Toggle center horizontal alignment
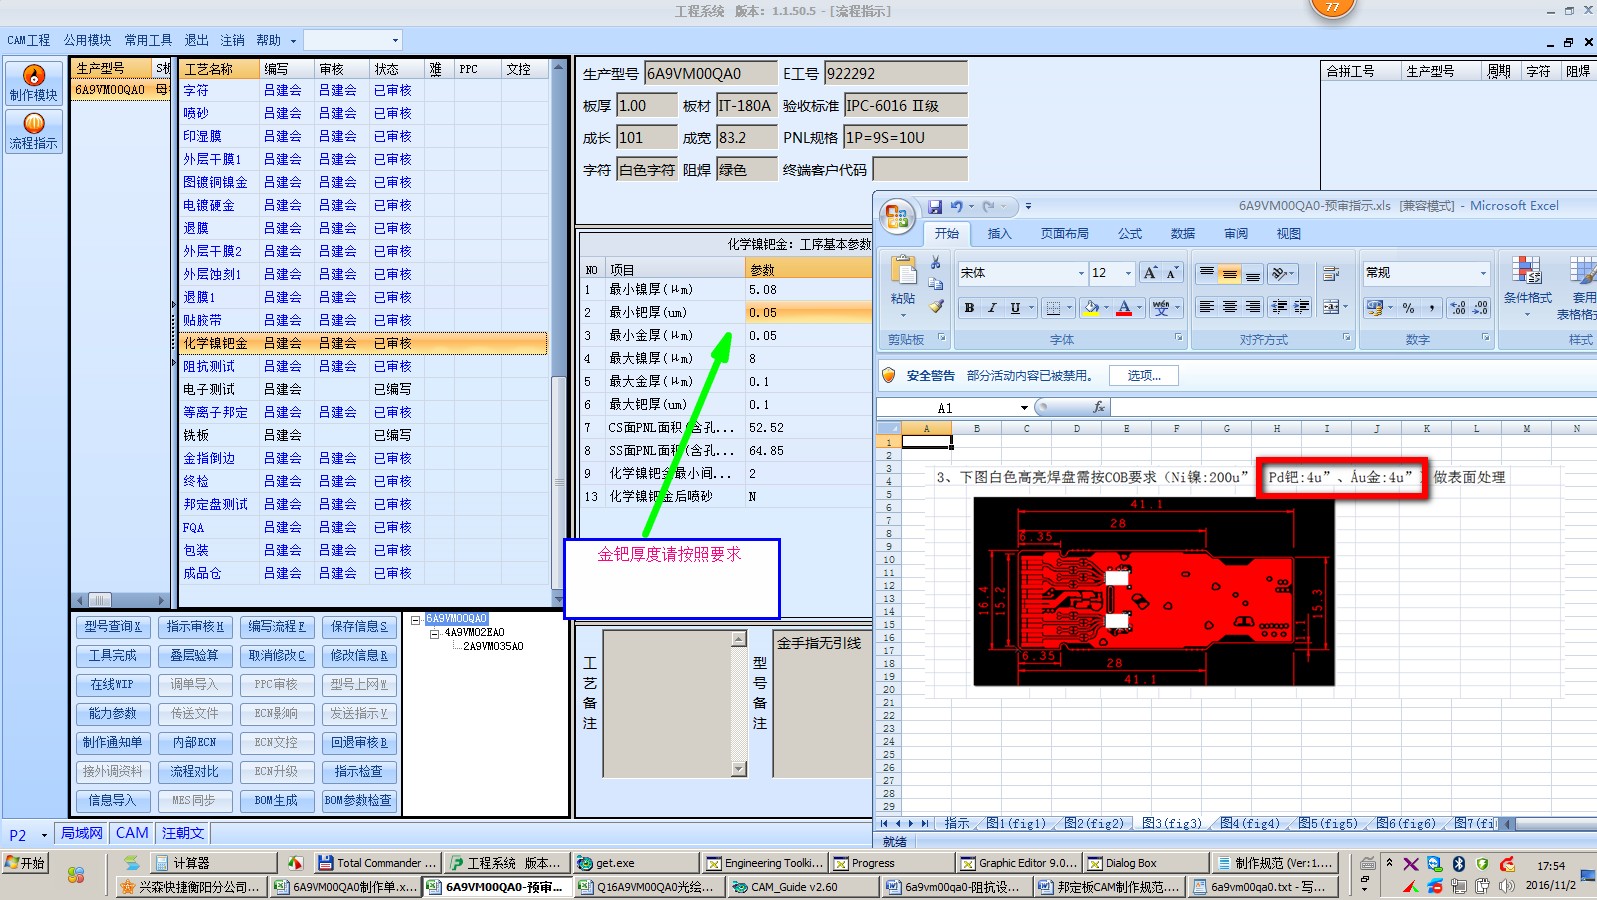Viewport: 1597px width, 900px height. 1230,307
